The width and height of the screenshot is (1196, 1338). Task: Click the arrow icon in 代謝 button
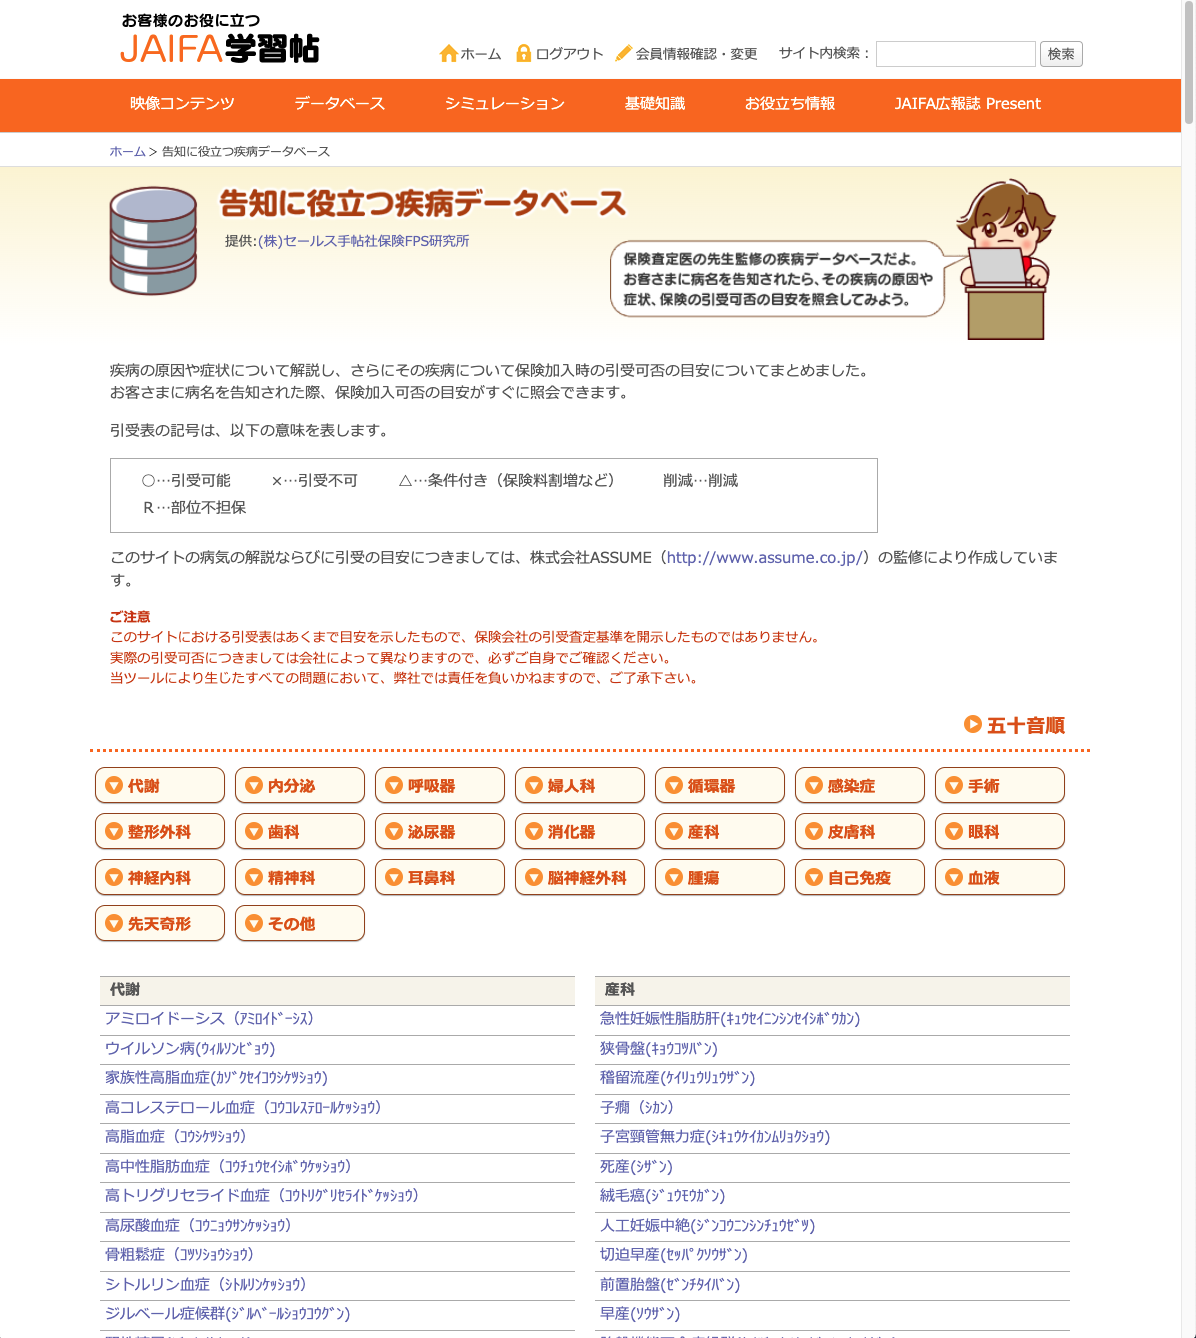(x=114, y=786)
